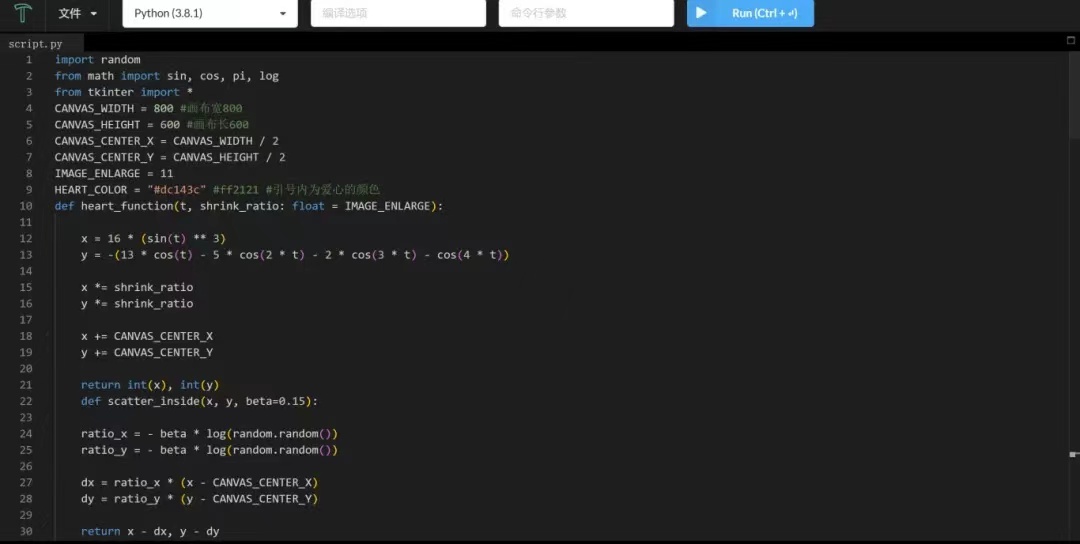Click line number 1 in the gutter
This screenshot has height=544, width=1080.
(x=29, y=60)
